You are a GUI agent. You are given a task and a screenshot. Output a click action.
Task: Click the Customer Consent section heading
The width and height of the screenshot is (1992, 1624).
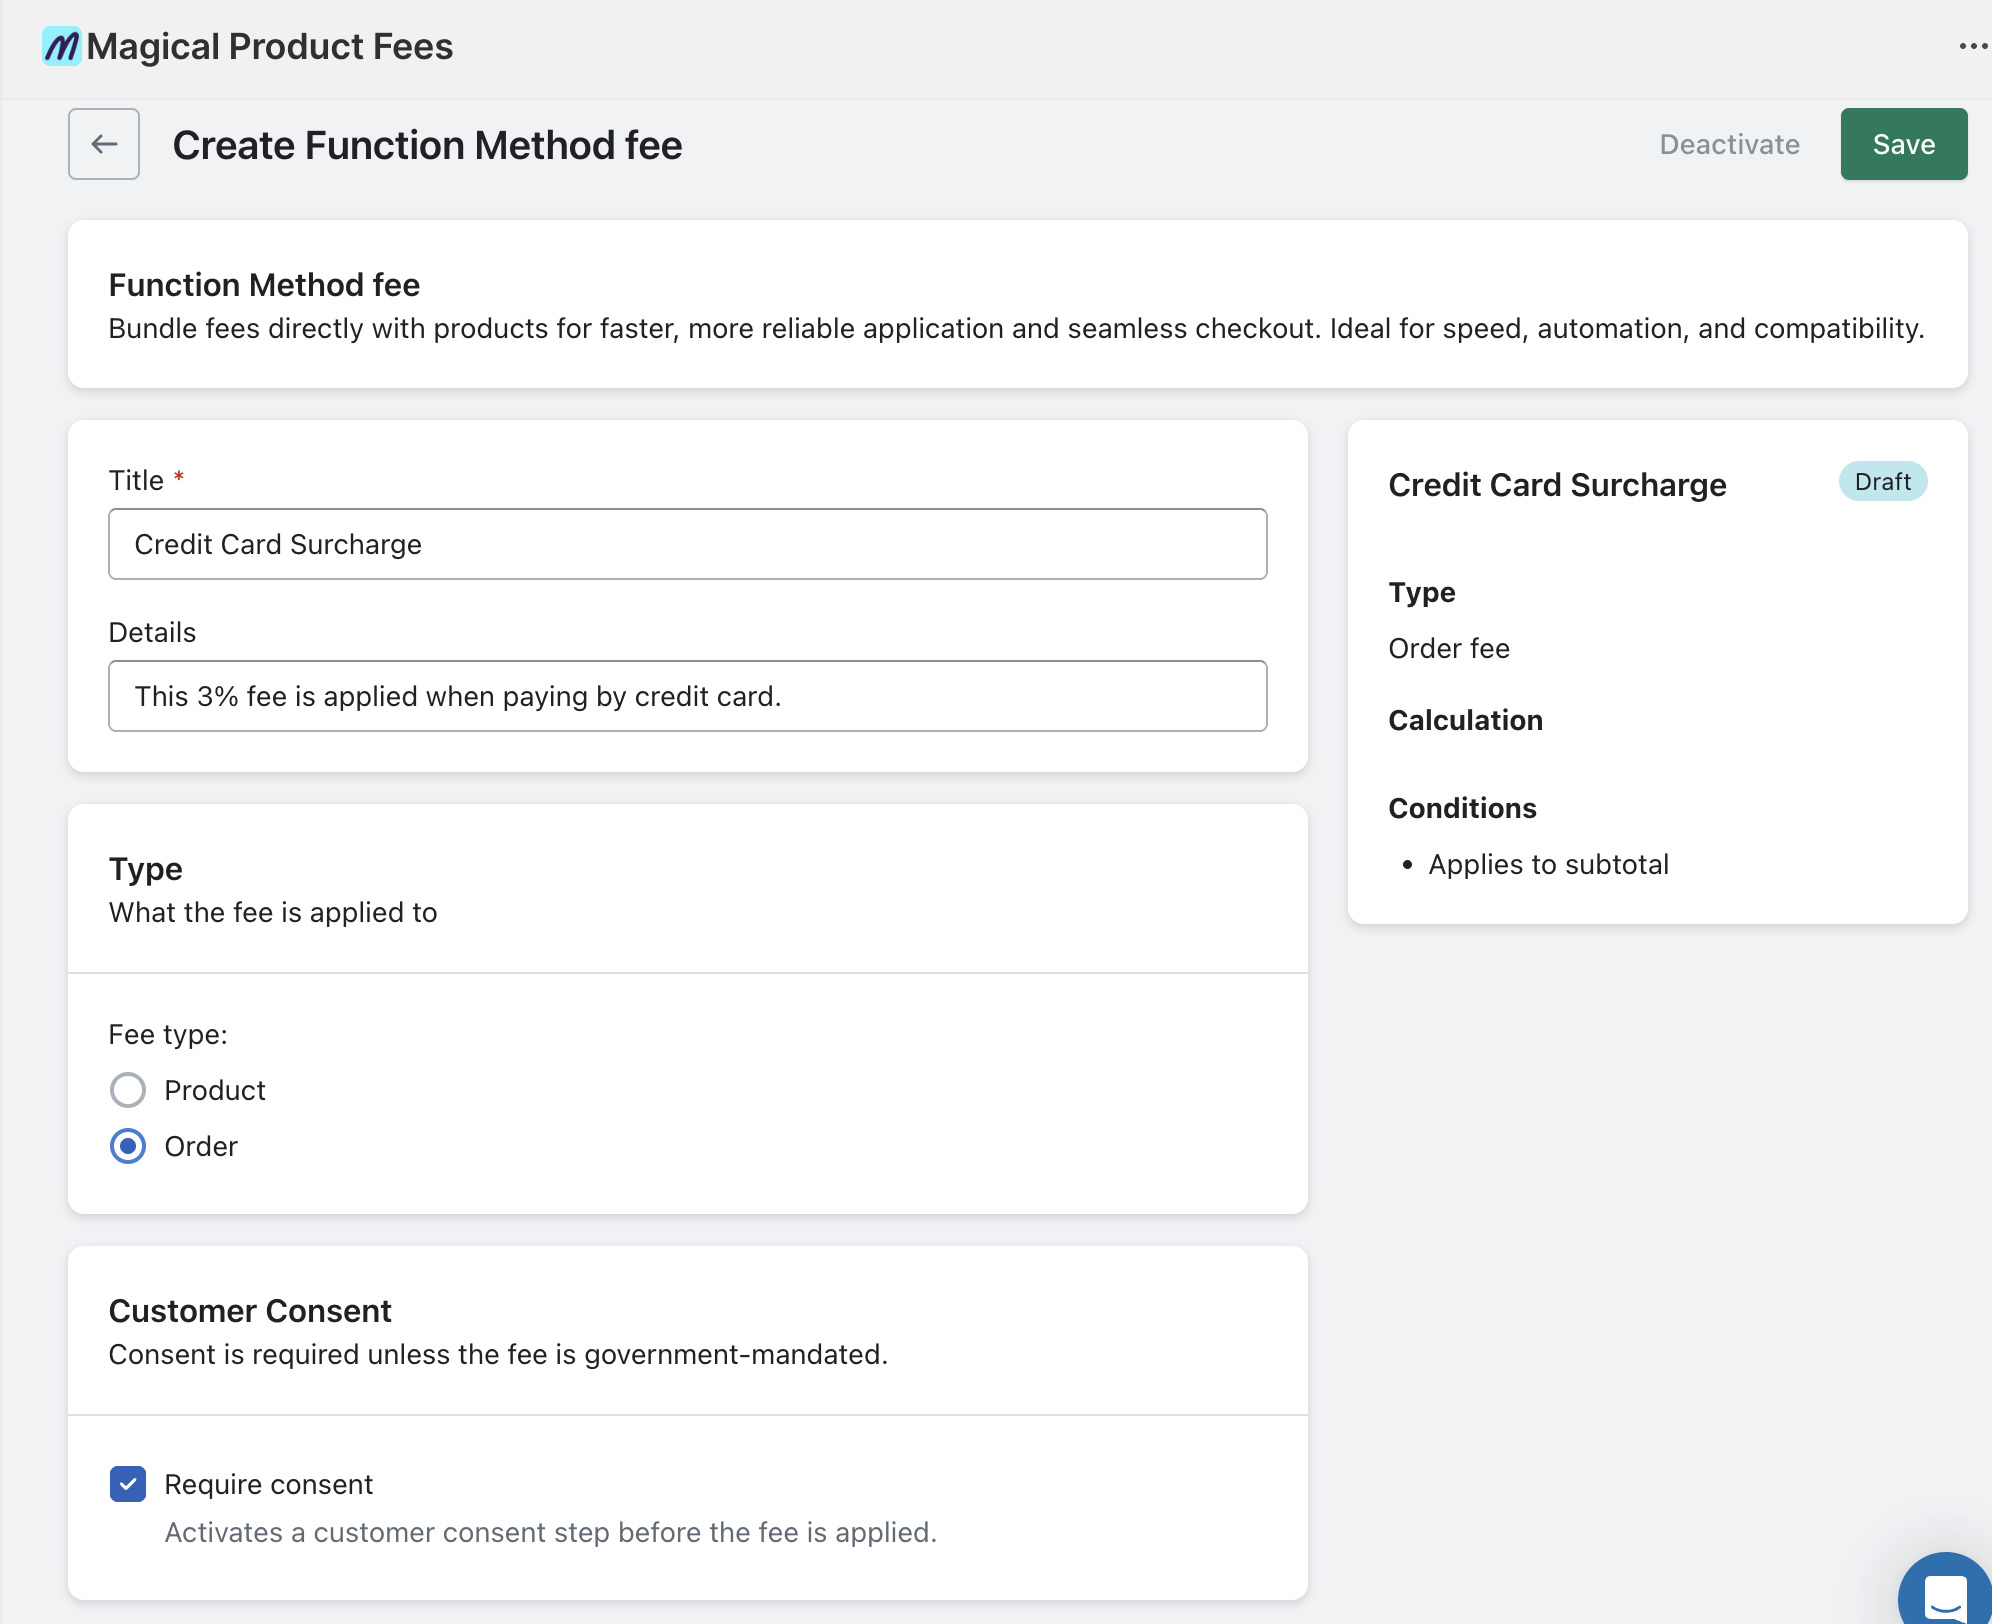coord(250,1310)
